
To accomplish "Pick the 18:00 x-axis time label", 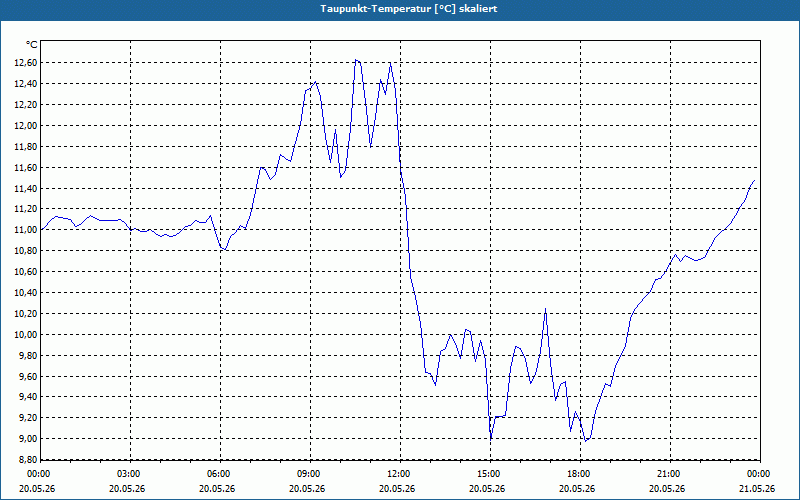I will (x=577, y=474).
